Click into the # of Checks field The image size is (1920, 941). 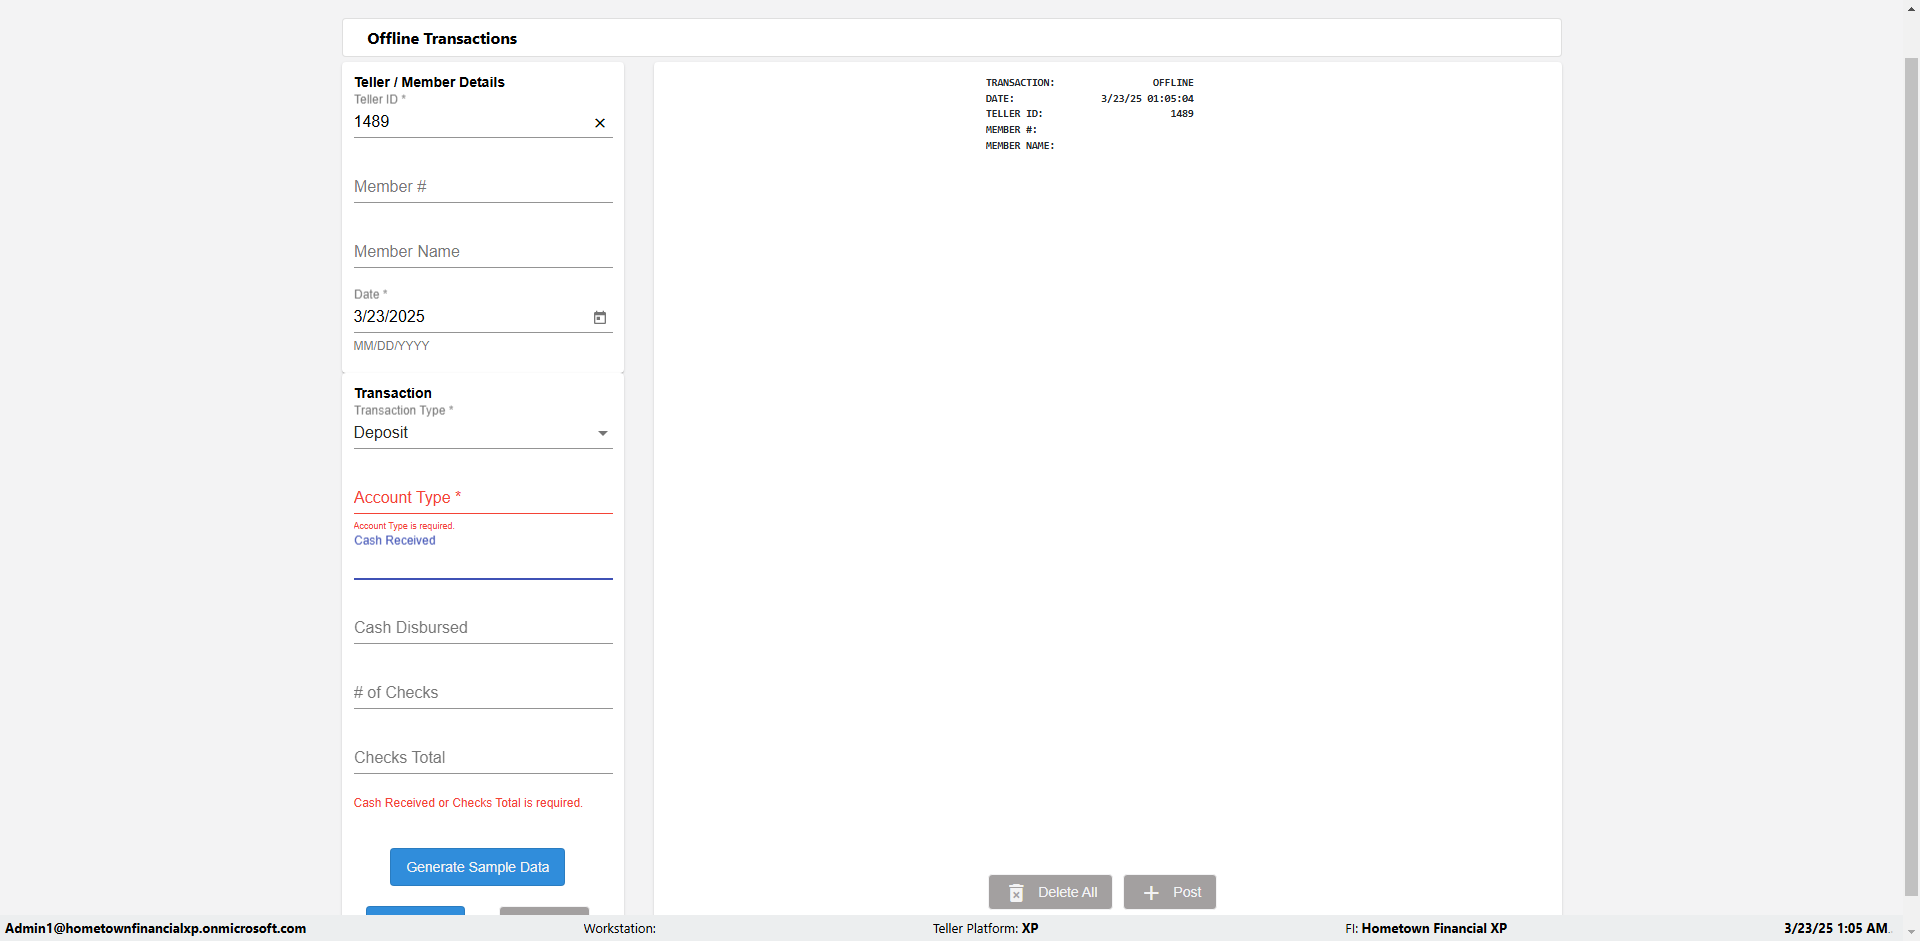(x=483, y=693)
